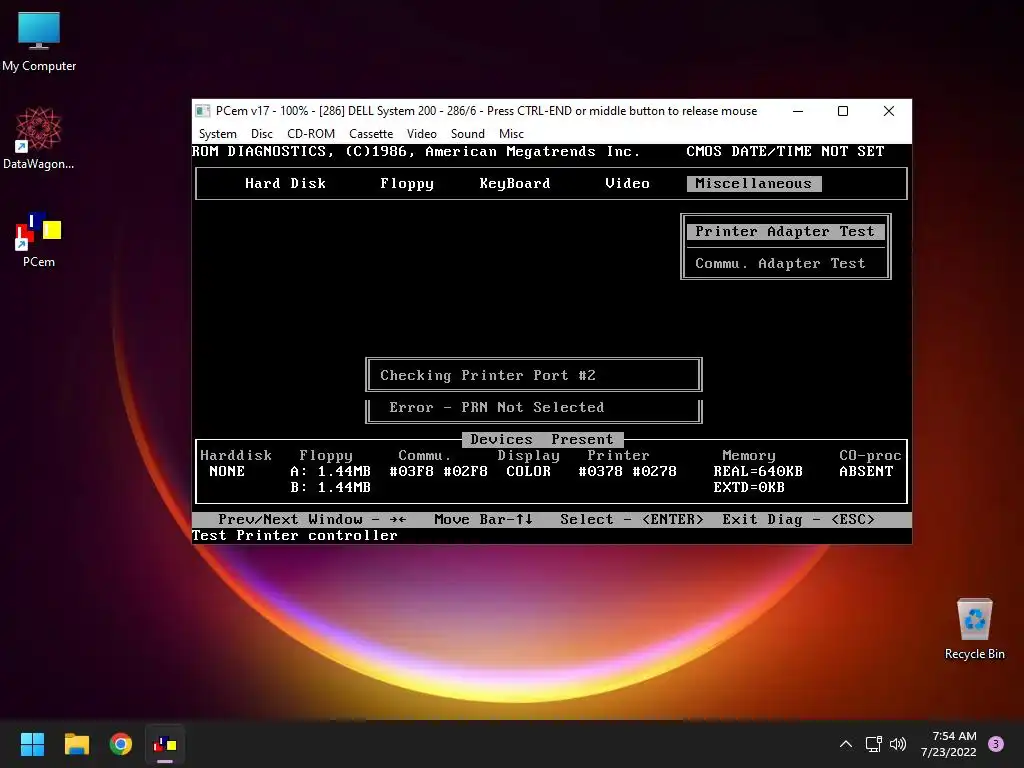
Task: Maximize the PCem window
Action: pyautogui.click(x=843, y=111)
